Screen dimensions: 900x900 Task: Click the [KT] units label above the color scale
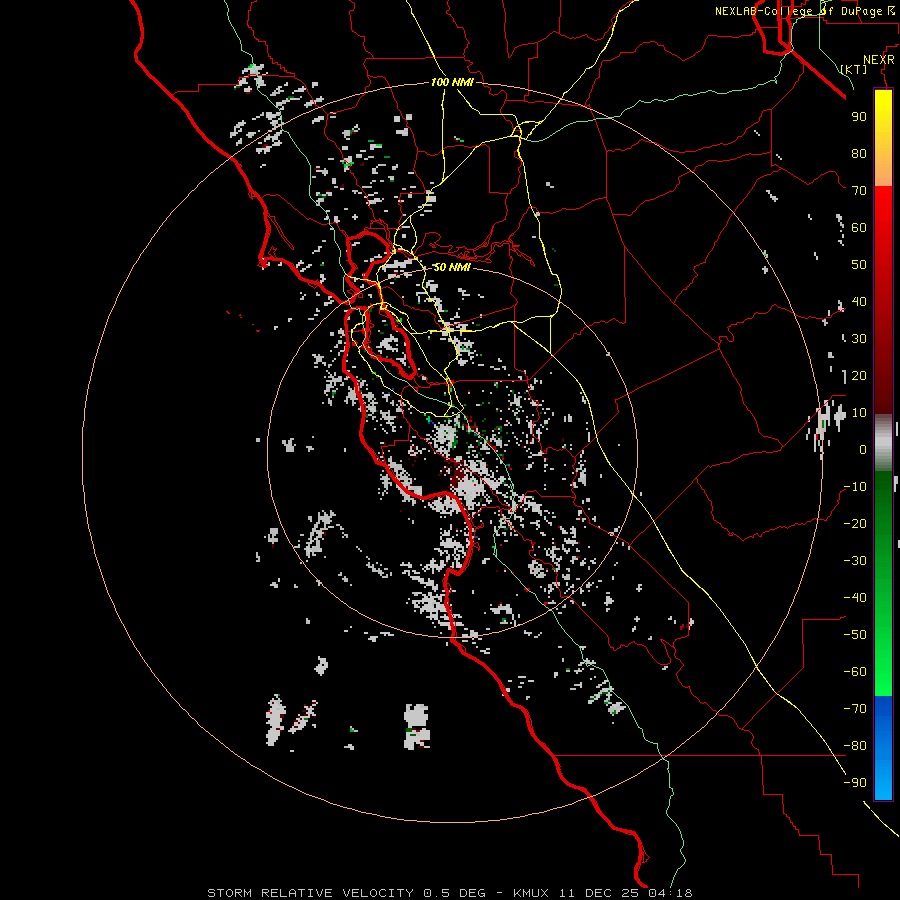(x=853, y=69)
